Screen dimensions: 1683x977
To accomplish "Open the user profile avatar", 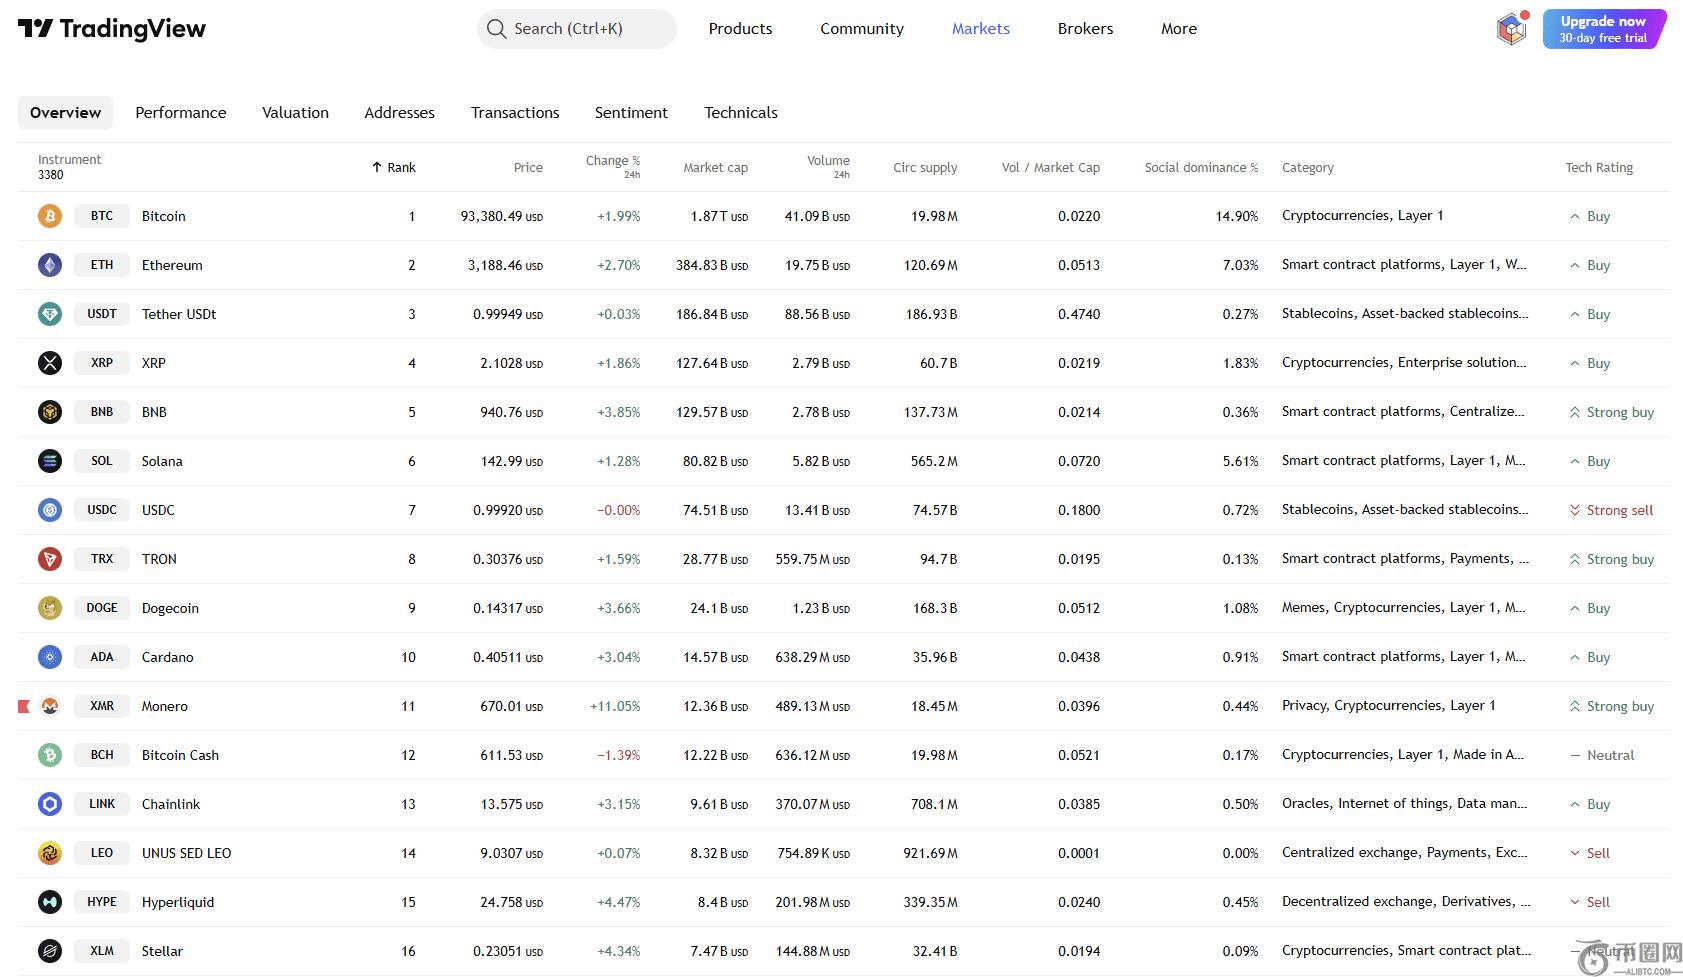I will click(x=1511, y=29).
